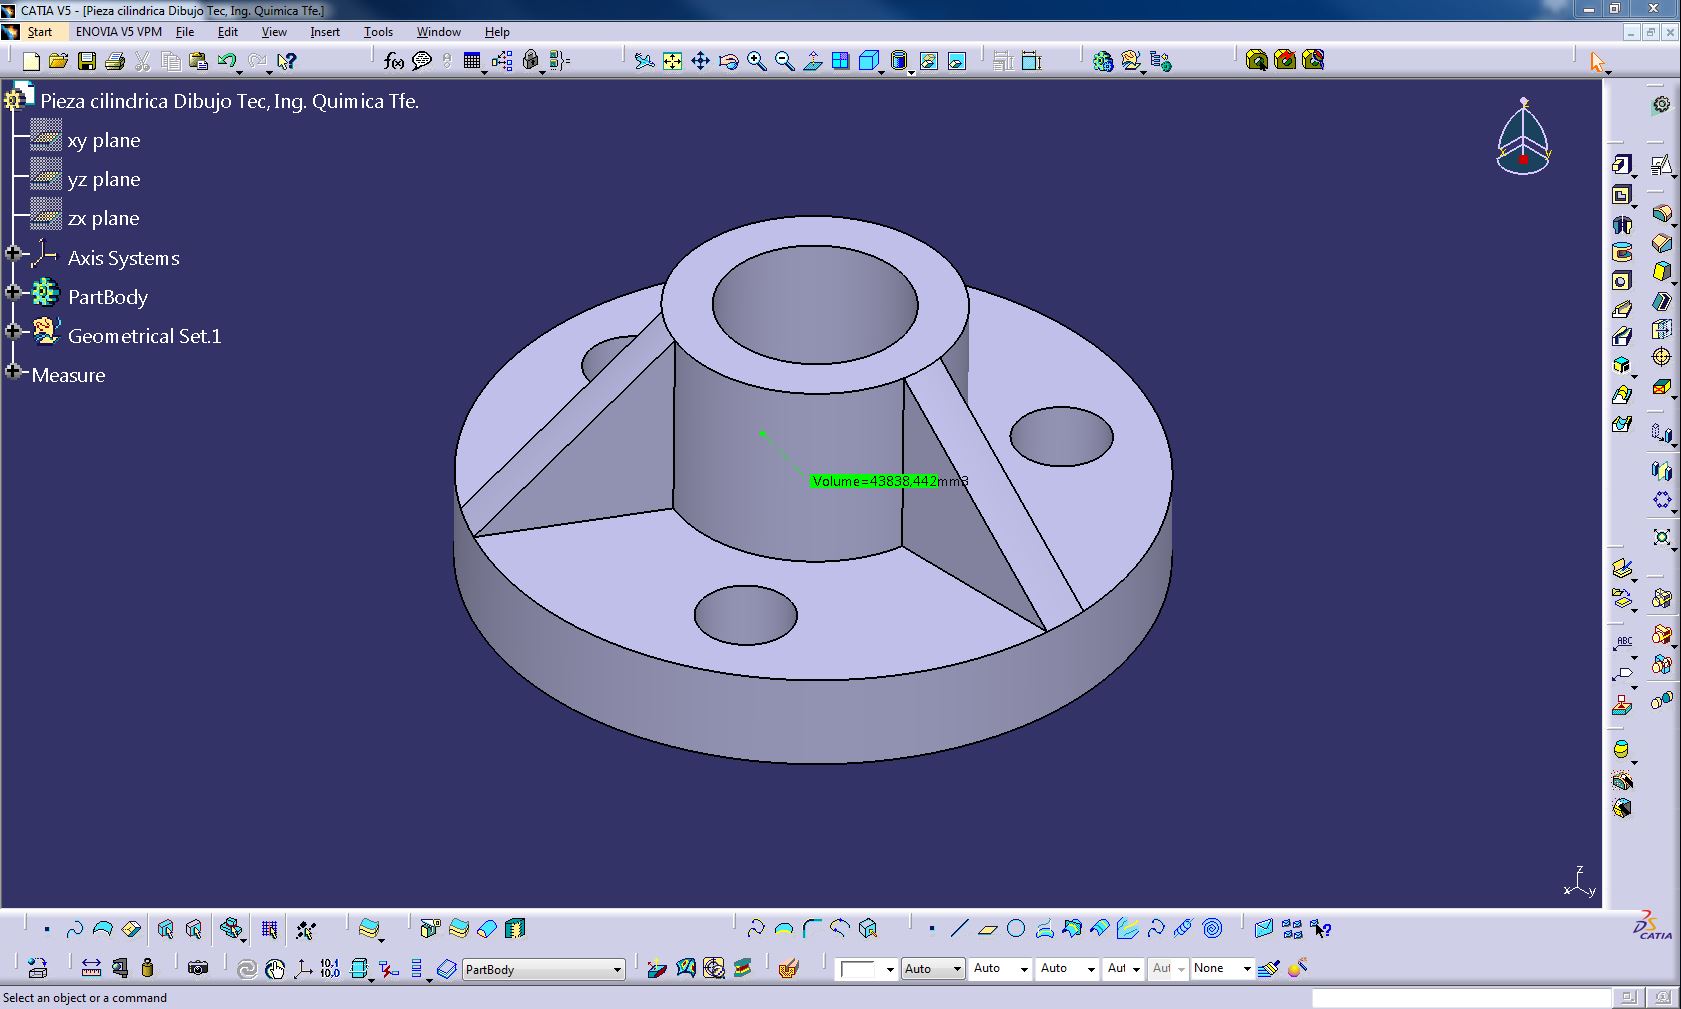Click the Circle tool in bottom toolbar
1681x1009 pixels.
pyautogui.click(x=1016, y=929)
